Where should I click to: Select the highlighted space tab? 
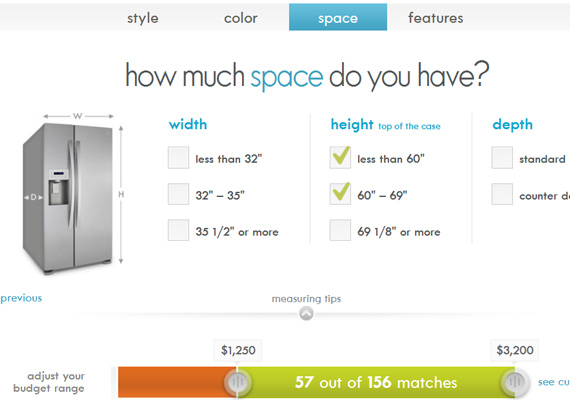(338, 17)
